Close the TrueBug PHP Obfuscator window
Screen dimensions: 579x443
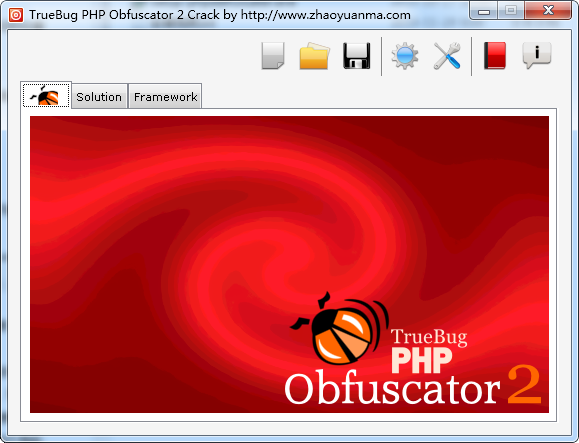click(548, 11)
